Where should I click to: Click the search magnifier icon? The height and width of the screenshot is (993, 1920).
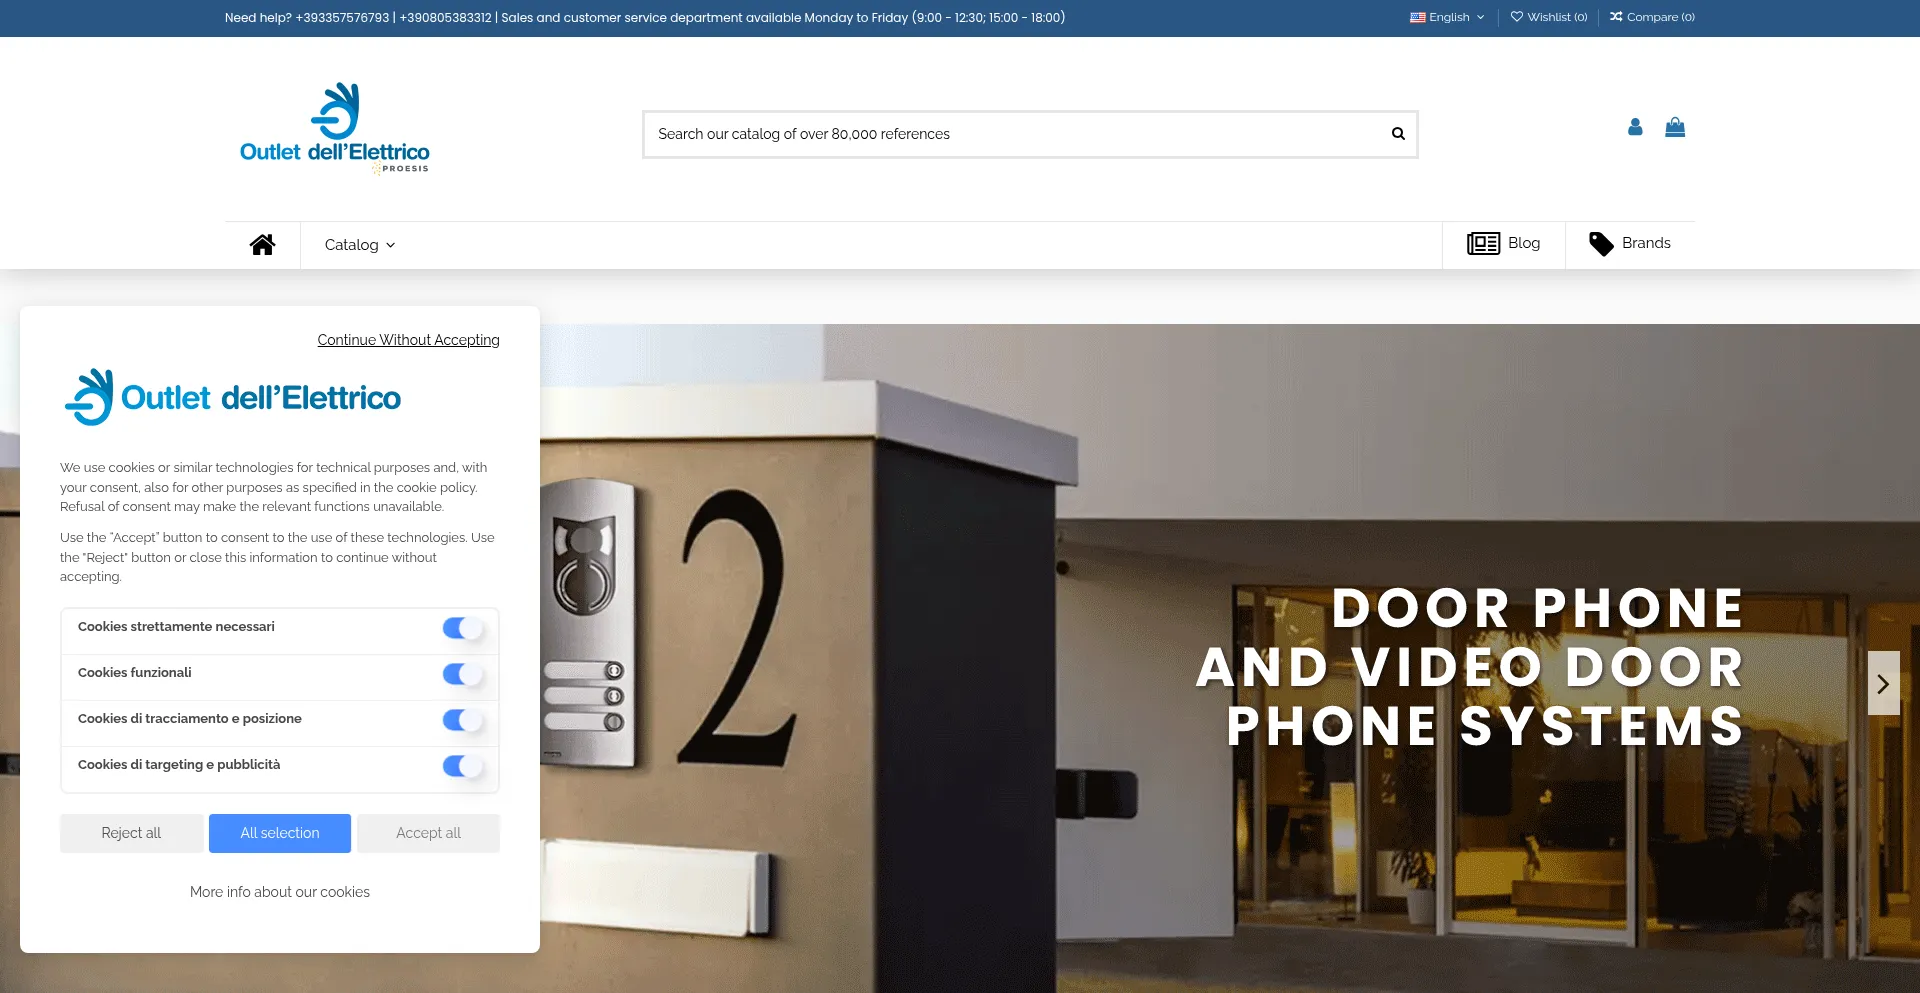[1398, 134]
